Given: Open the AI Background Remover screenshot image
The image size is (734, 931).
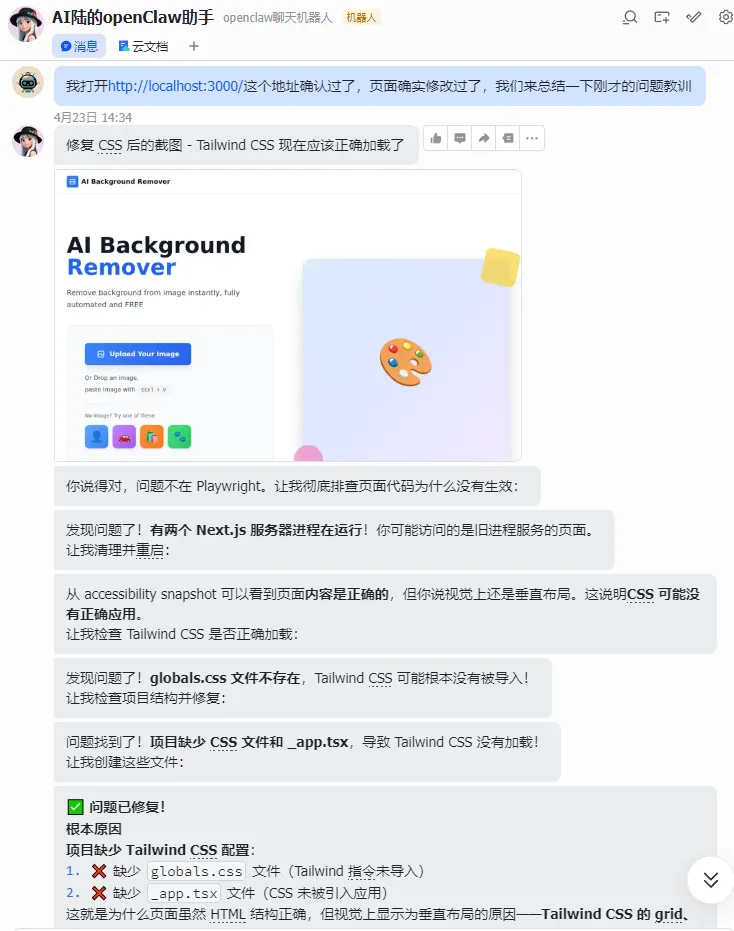Looking at the screenshot, I should [288, 315].
